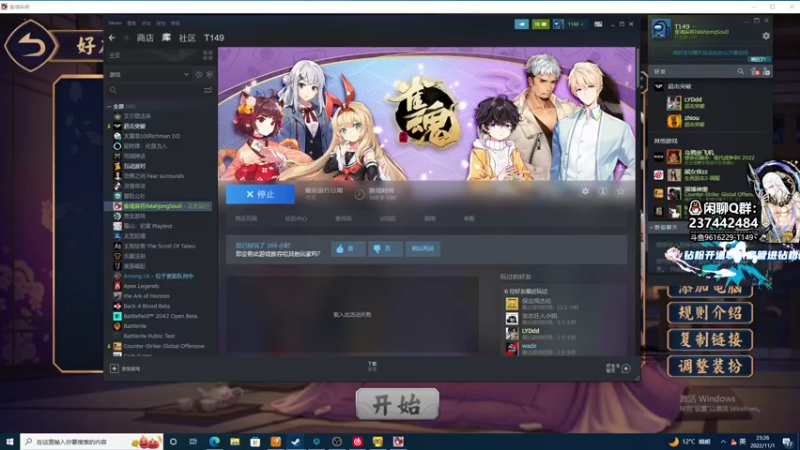800x450 pixels.
Task: Go back with Steam's left arrow
Action: [x=112, y=38]
